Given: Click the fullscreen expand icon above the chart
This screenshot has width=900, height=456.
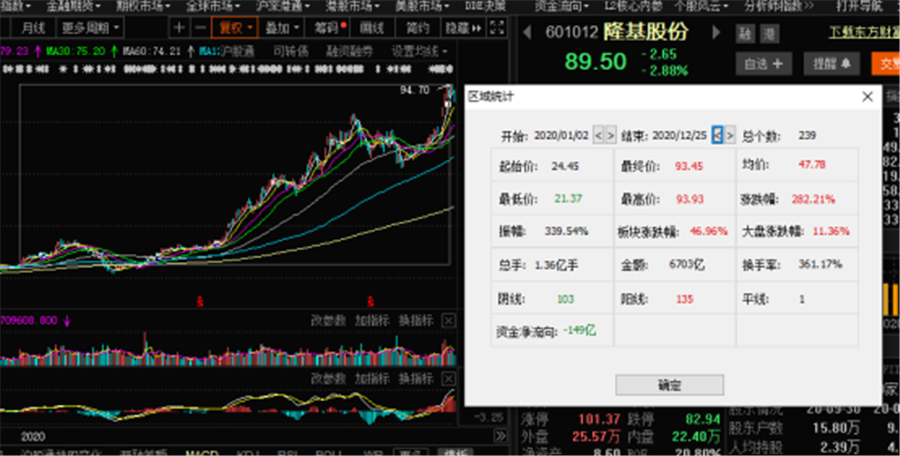Looking at the screenshot, I should click(506, 28).
